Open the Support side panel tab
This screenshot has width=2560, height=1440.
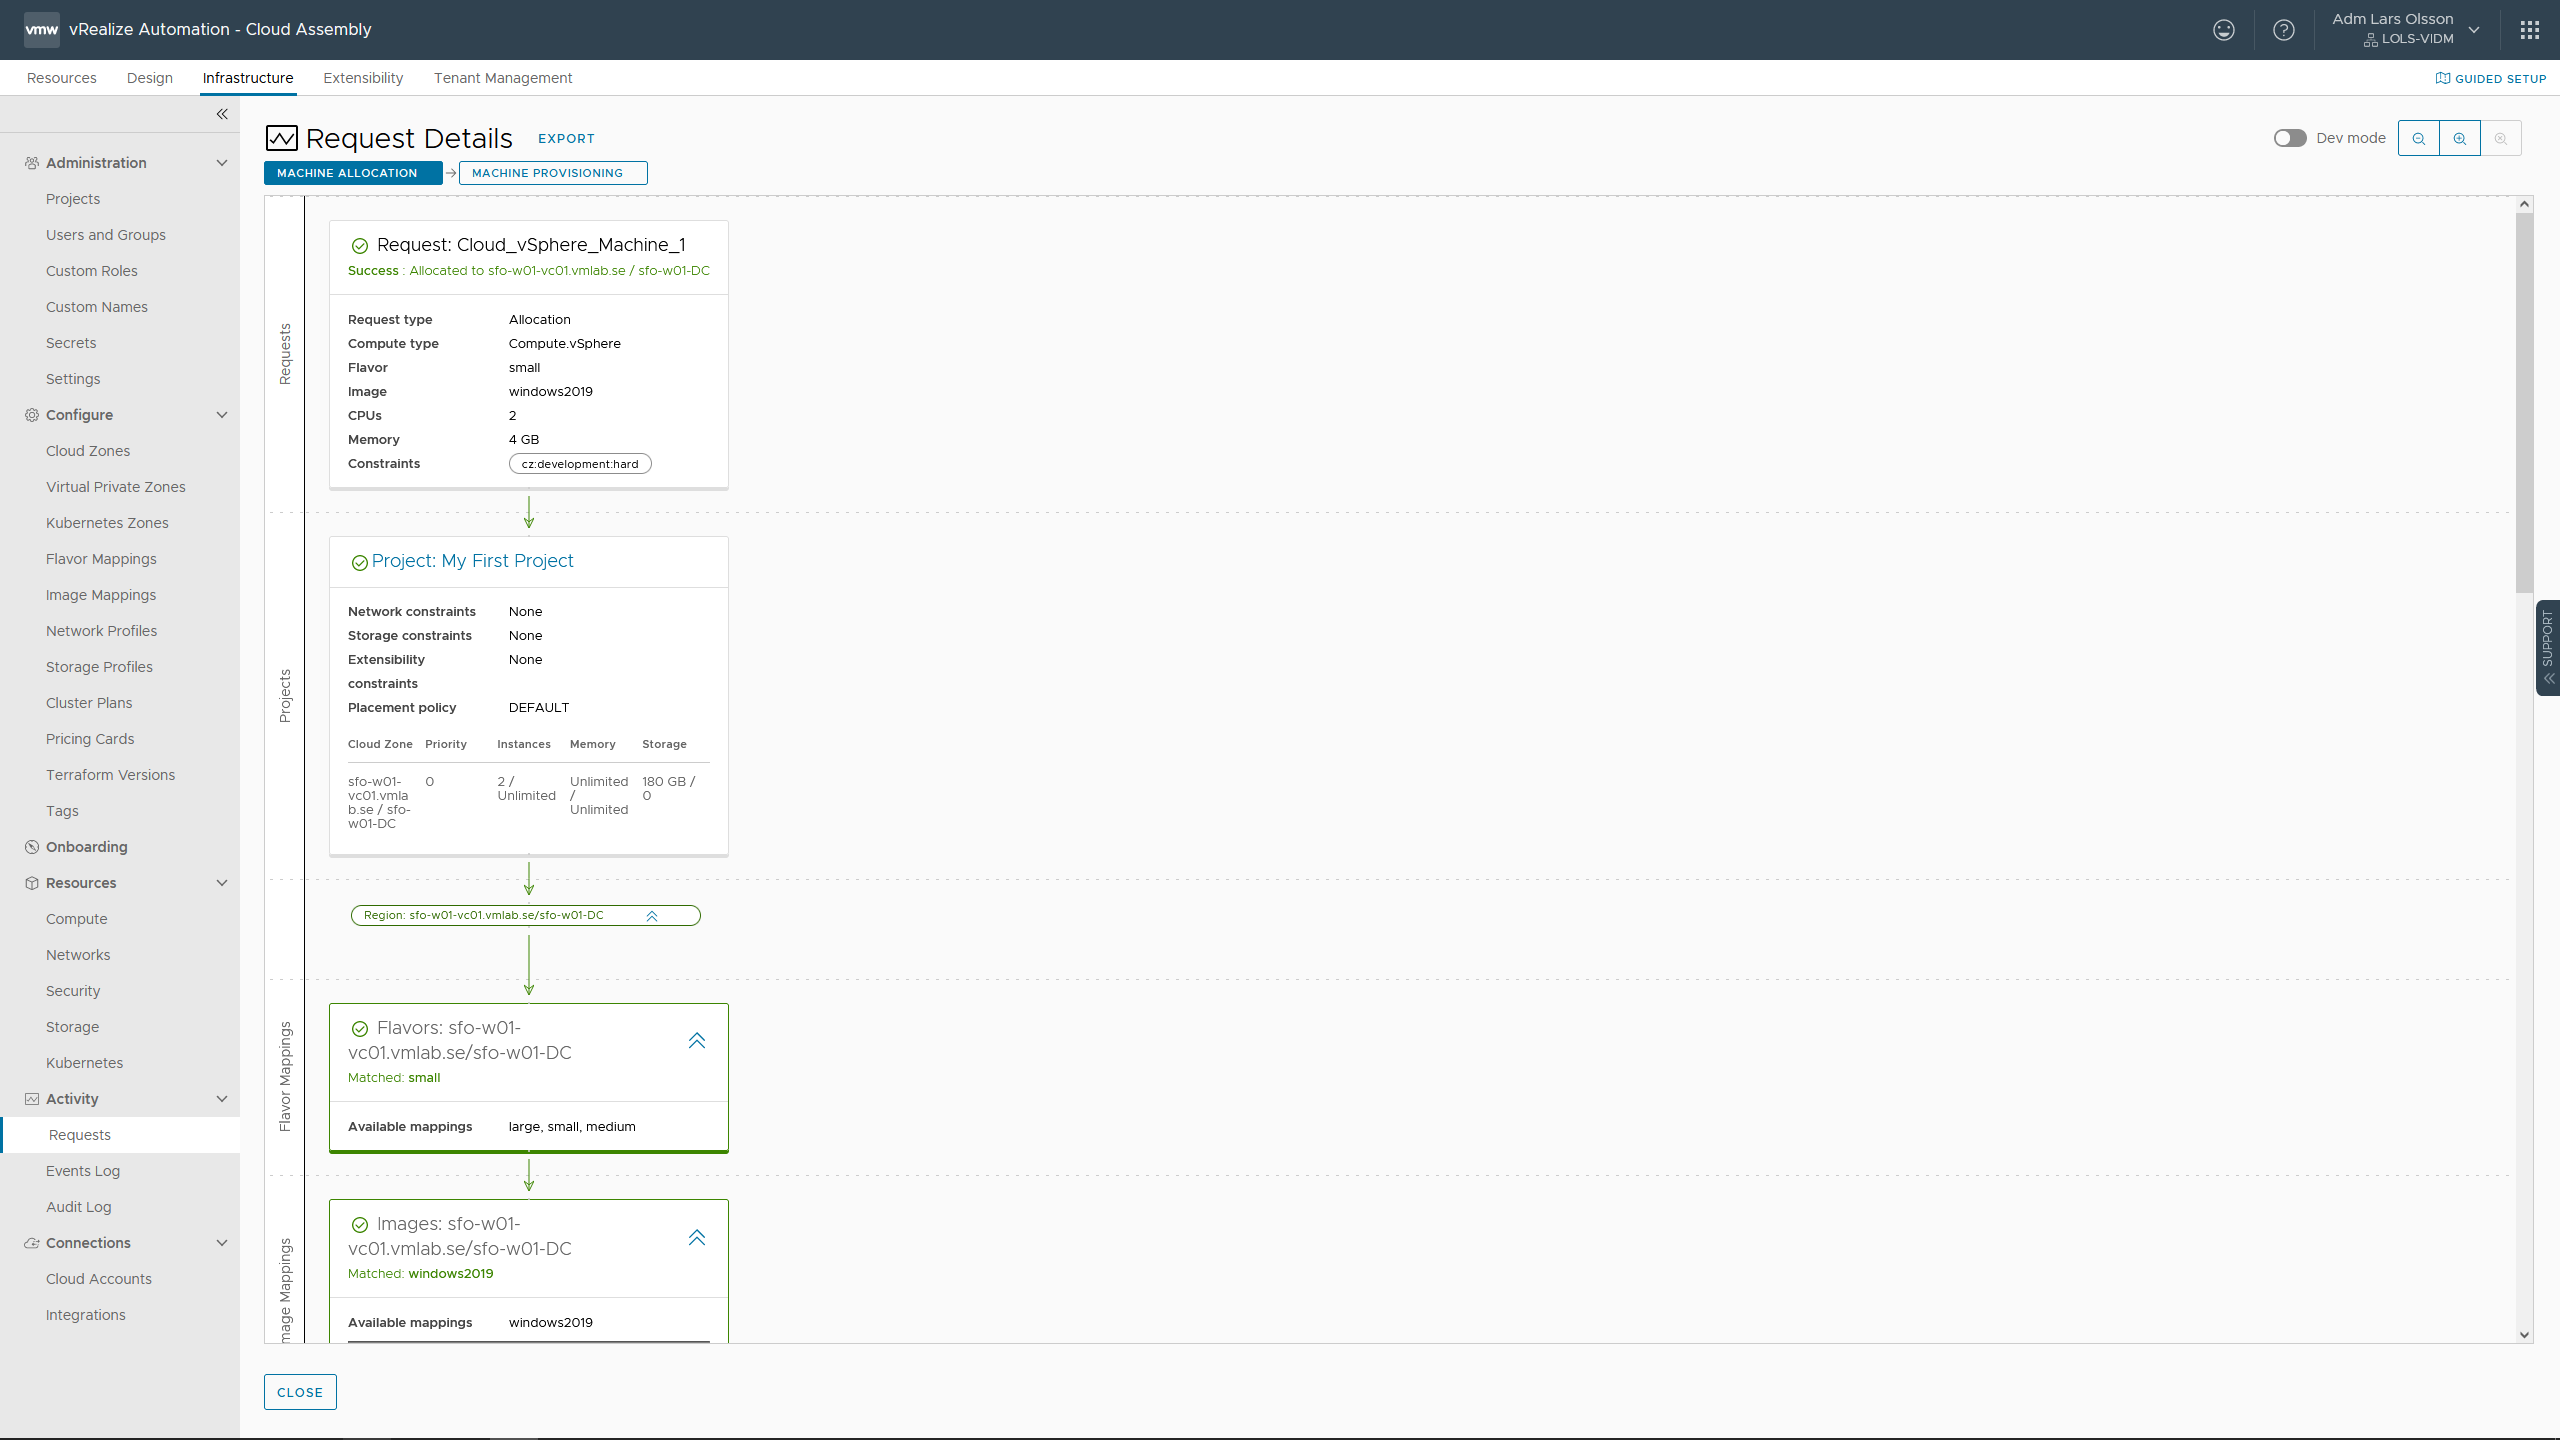2548,647
